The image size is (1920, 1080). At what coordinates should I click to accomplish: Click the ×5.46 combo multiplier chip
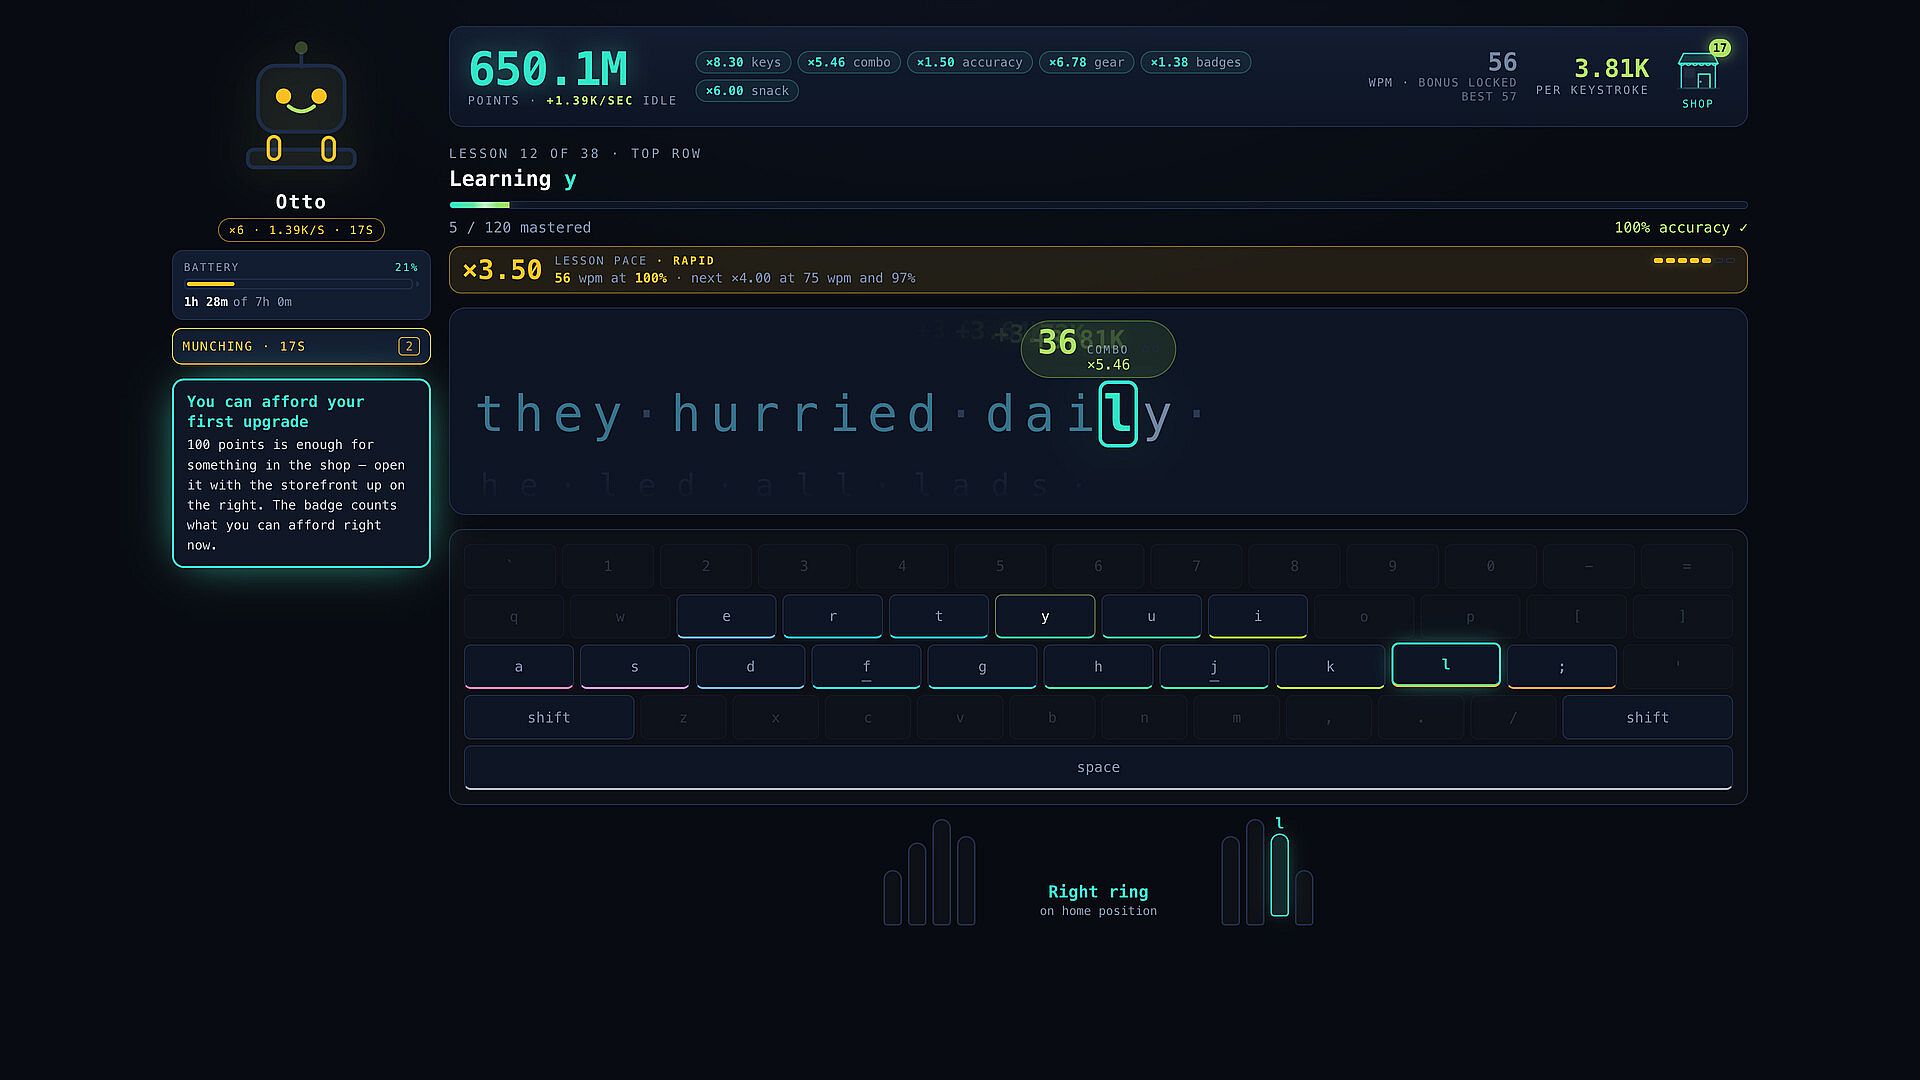(849, 62)
